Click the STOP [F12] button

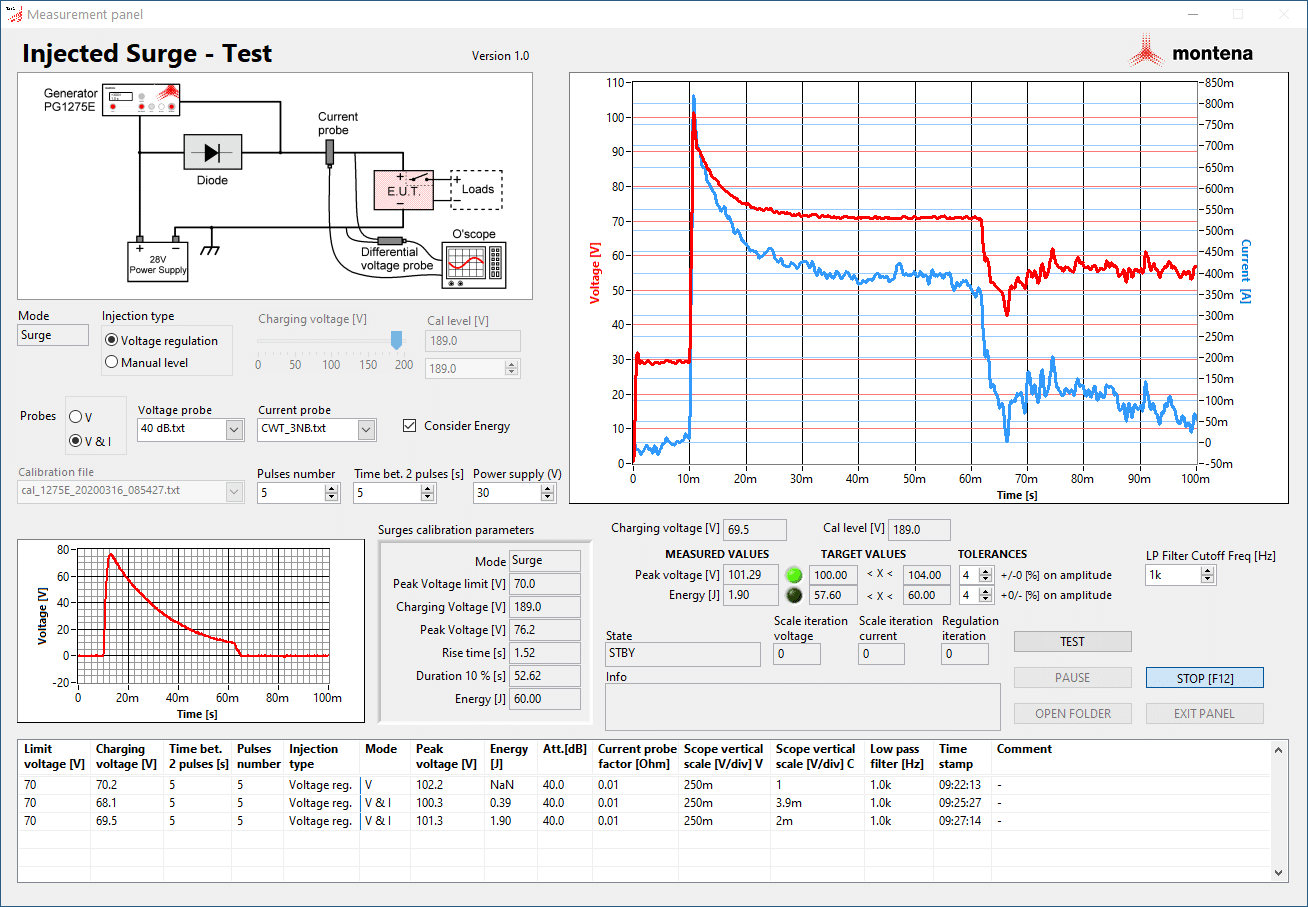click(1204, 677)
